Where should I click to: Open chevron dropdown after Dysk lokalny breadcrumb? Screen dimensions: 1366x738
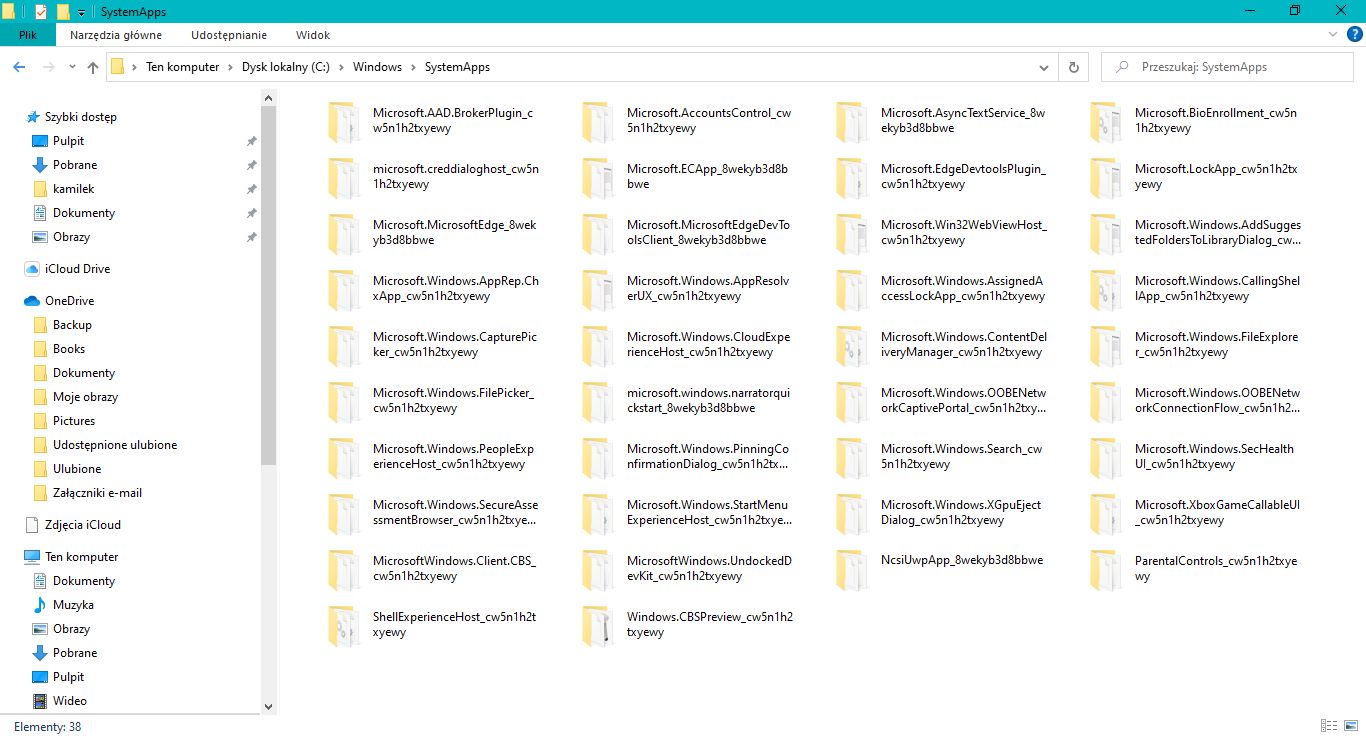pos(341,67)
